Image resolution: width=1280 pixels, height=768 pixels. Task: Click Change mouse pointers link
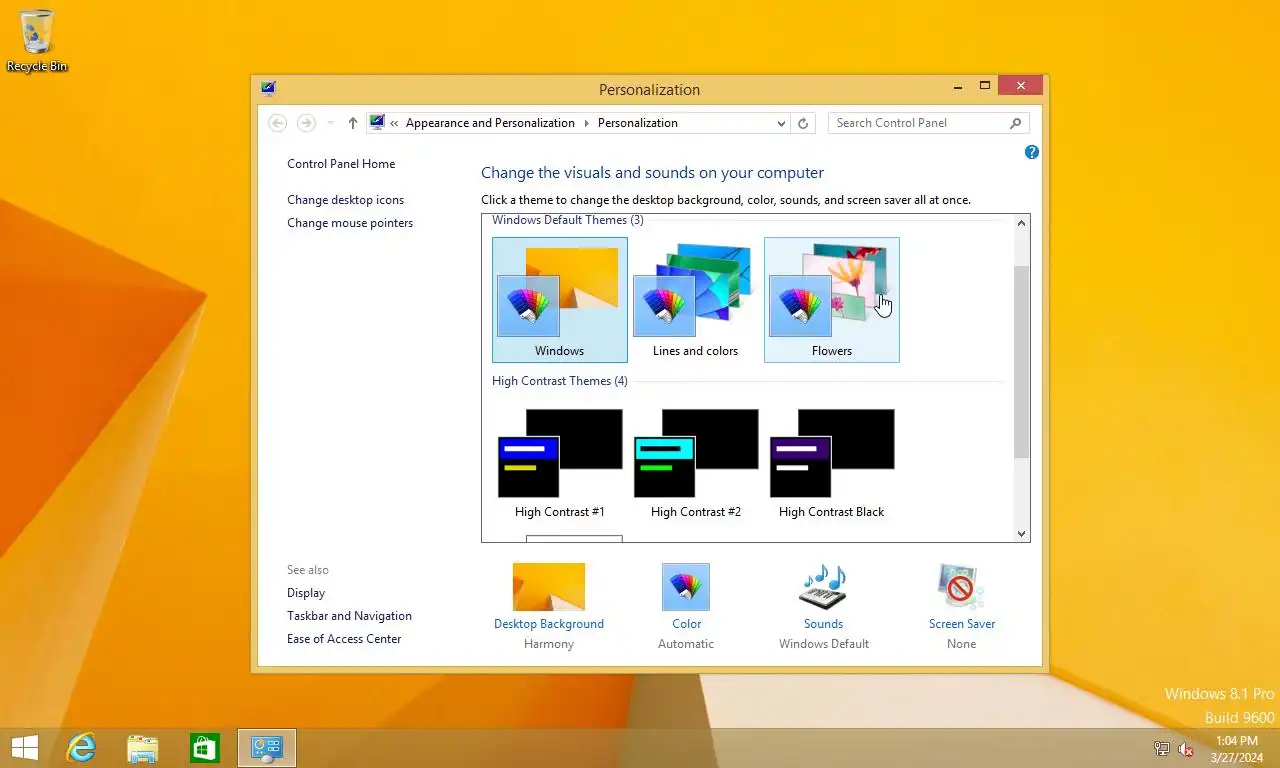tap(350, 223)
